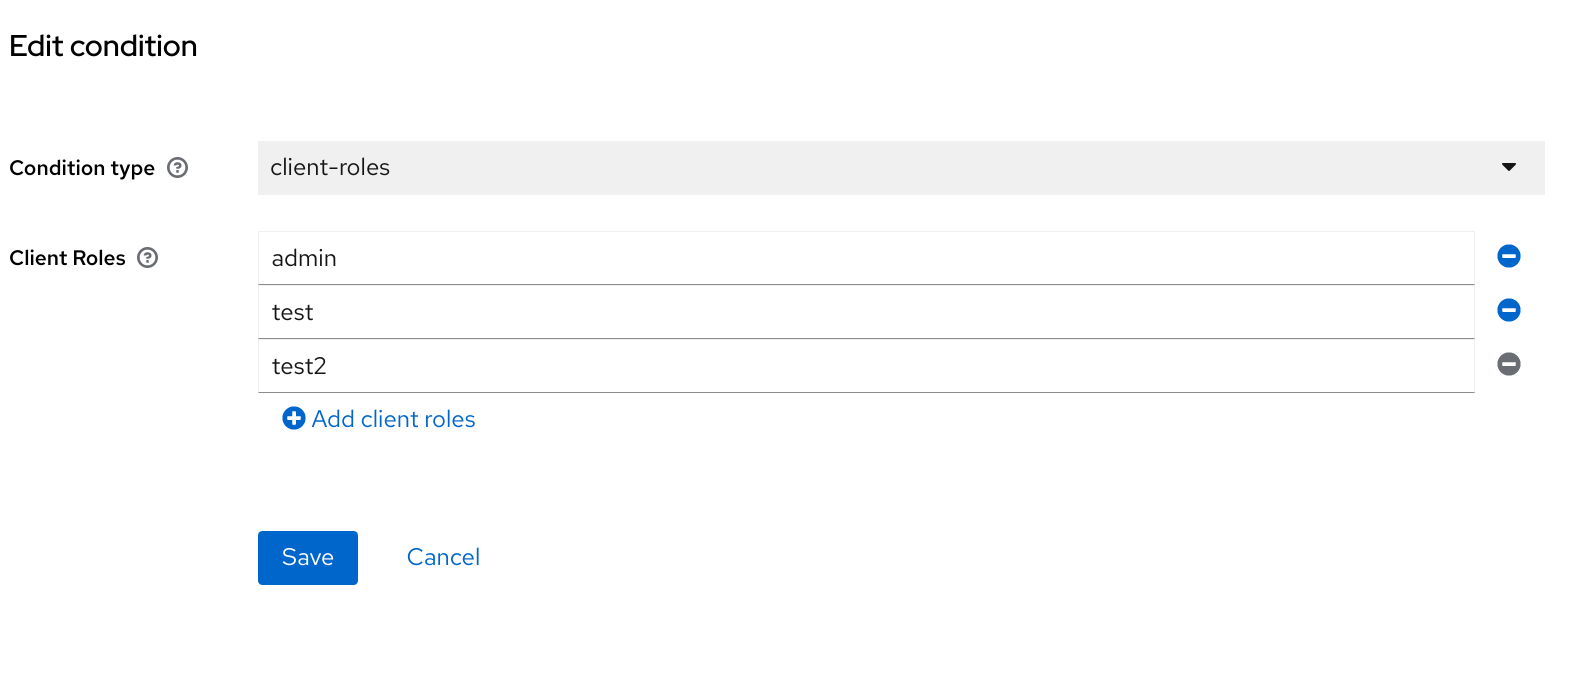Cancel editing the condition
The width and height of the screenshot is (1589, 680).
[443, 557]
